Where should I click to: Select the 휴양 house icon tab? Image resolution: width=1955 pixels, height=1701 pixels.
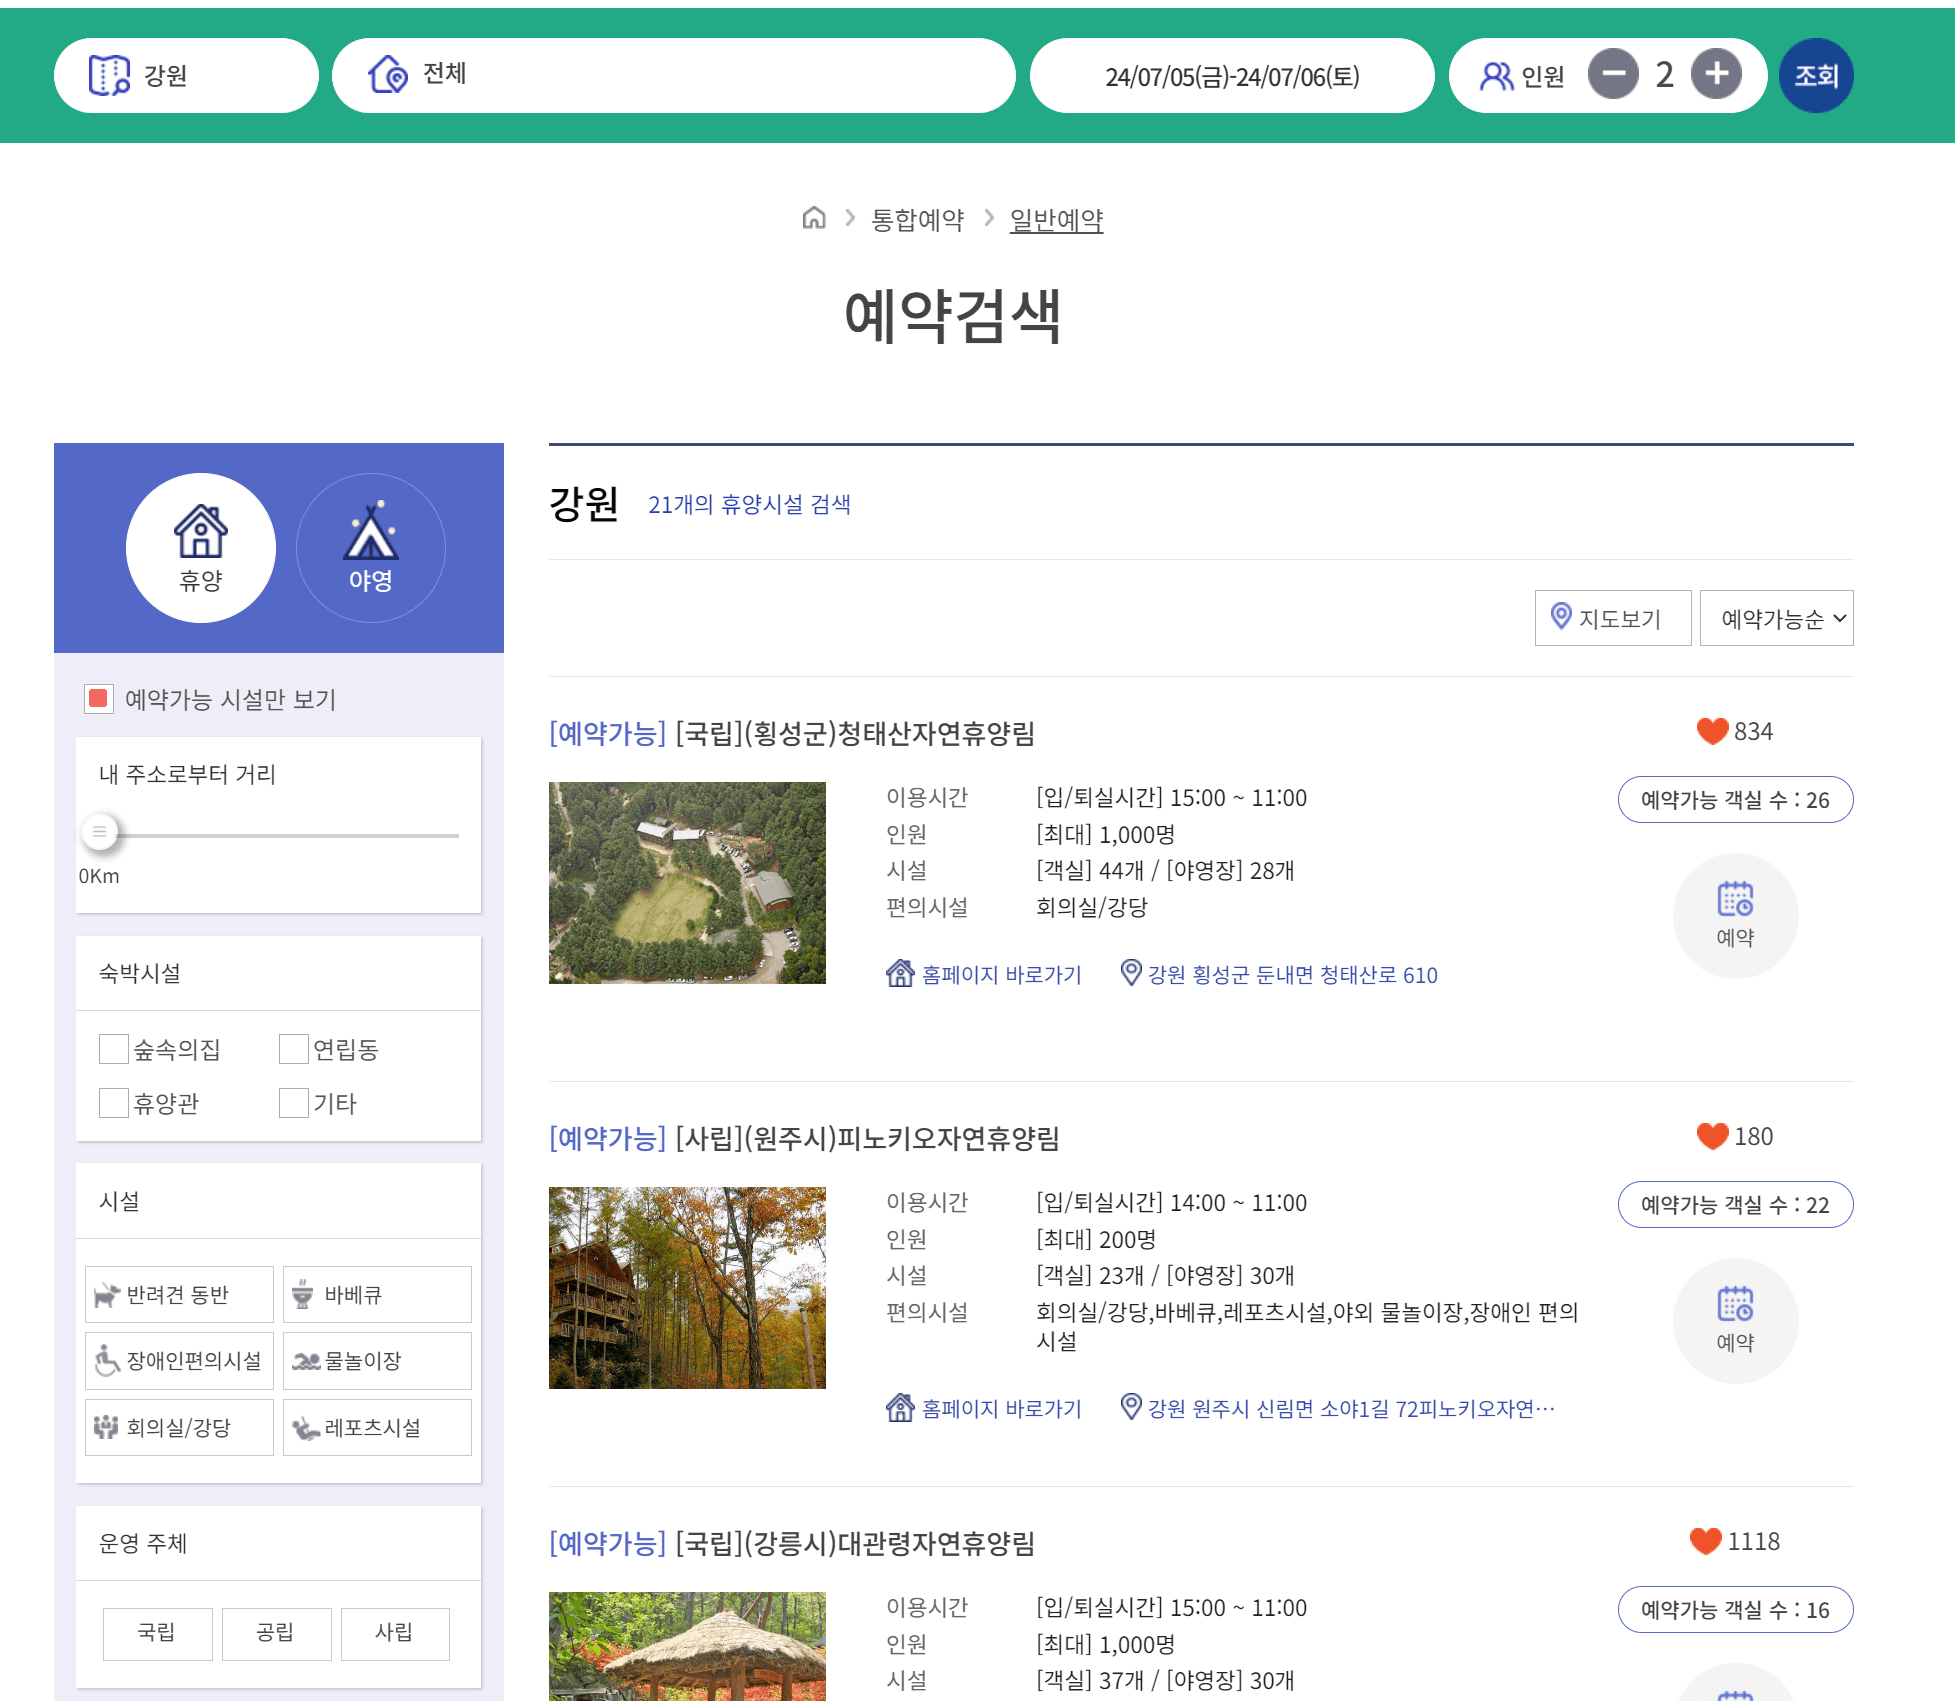(201, 548)
